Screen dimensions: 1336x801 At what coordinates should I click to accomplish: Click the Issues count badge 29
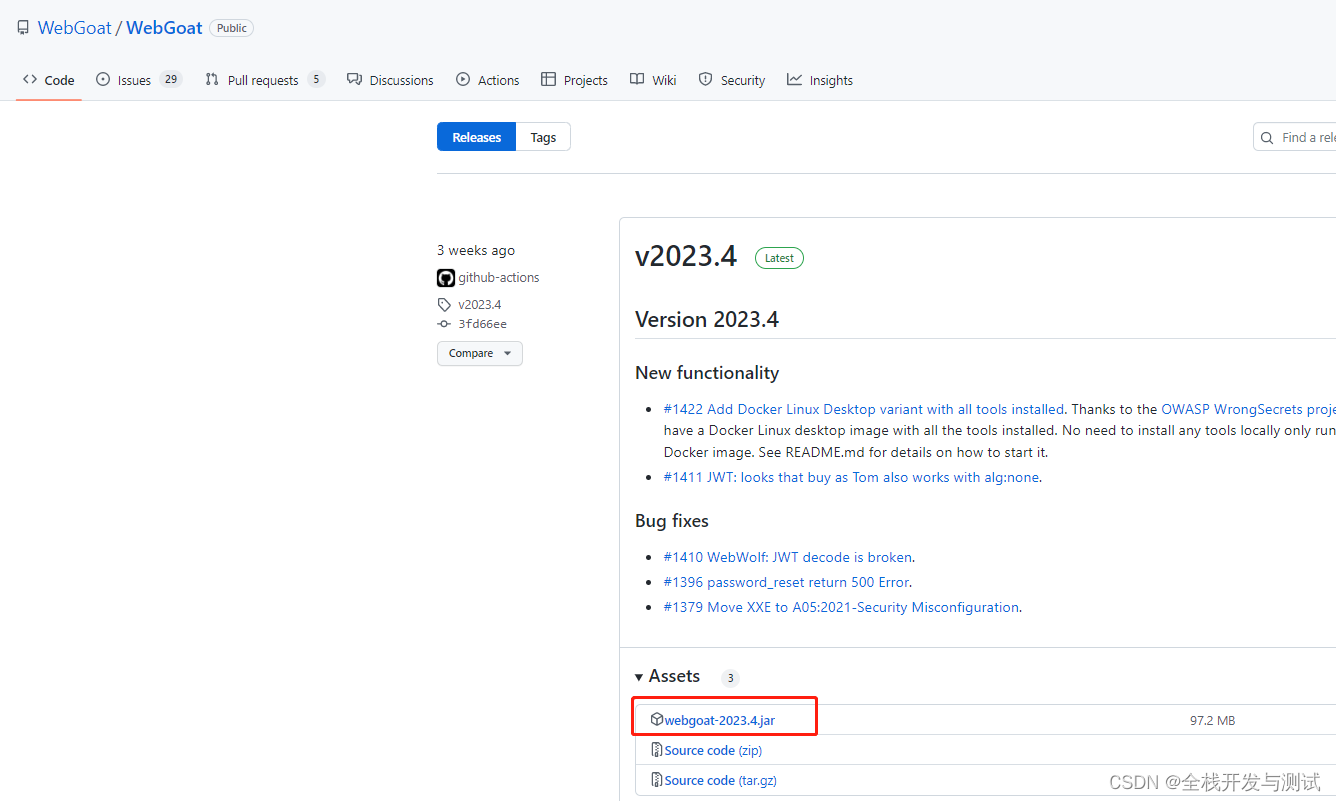(x=171, y=80)
